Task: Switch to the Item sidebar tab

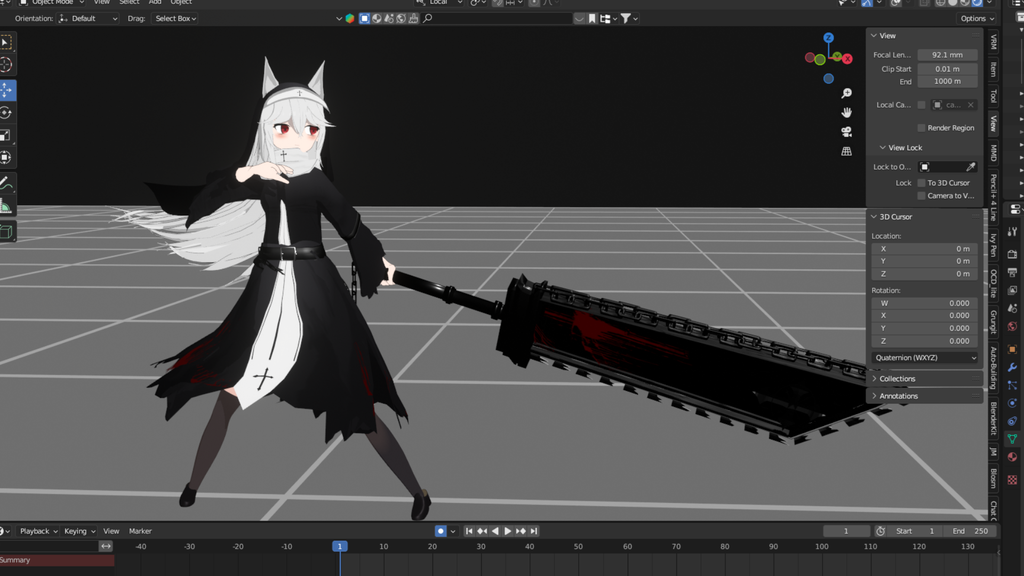Action: (993, 69)
